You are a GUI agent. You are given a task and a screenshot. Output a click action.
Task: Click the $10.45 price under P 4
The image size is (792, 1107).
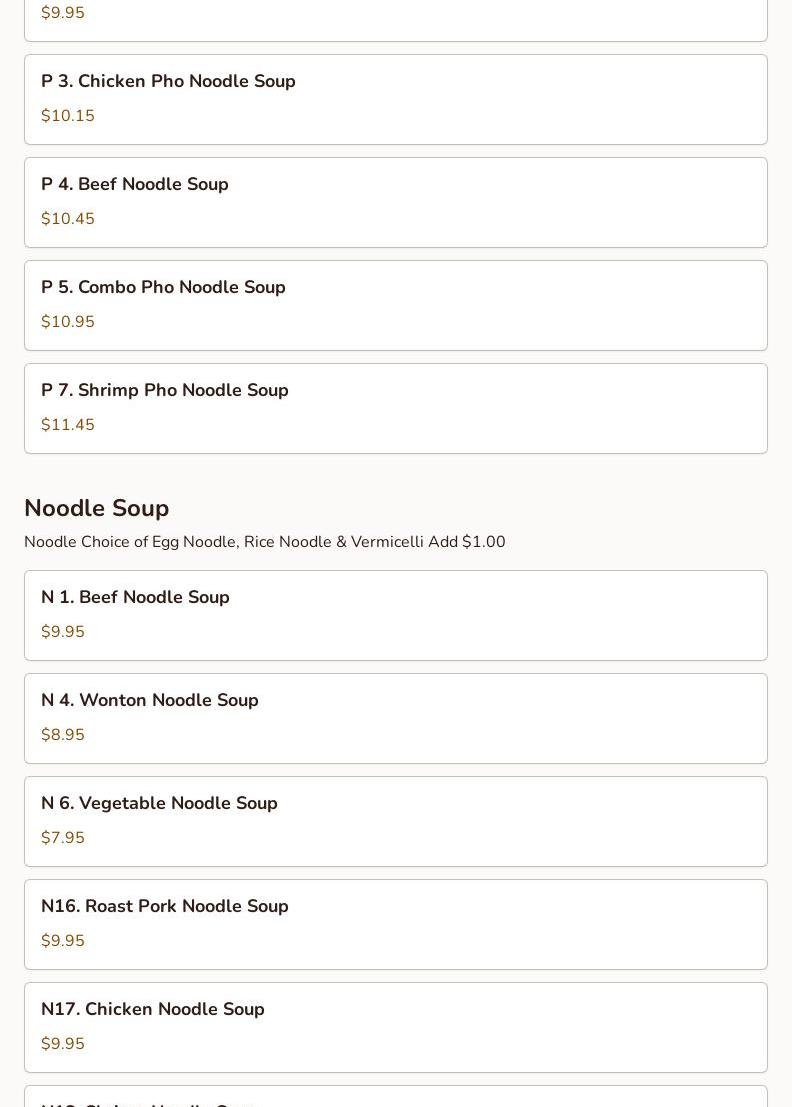point(68,219)
